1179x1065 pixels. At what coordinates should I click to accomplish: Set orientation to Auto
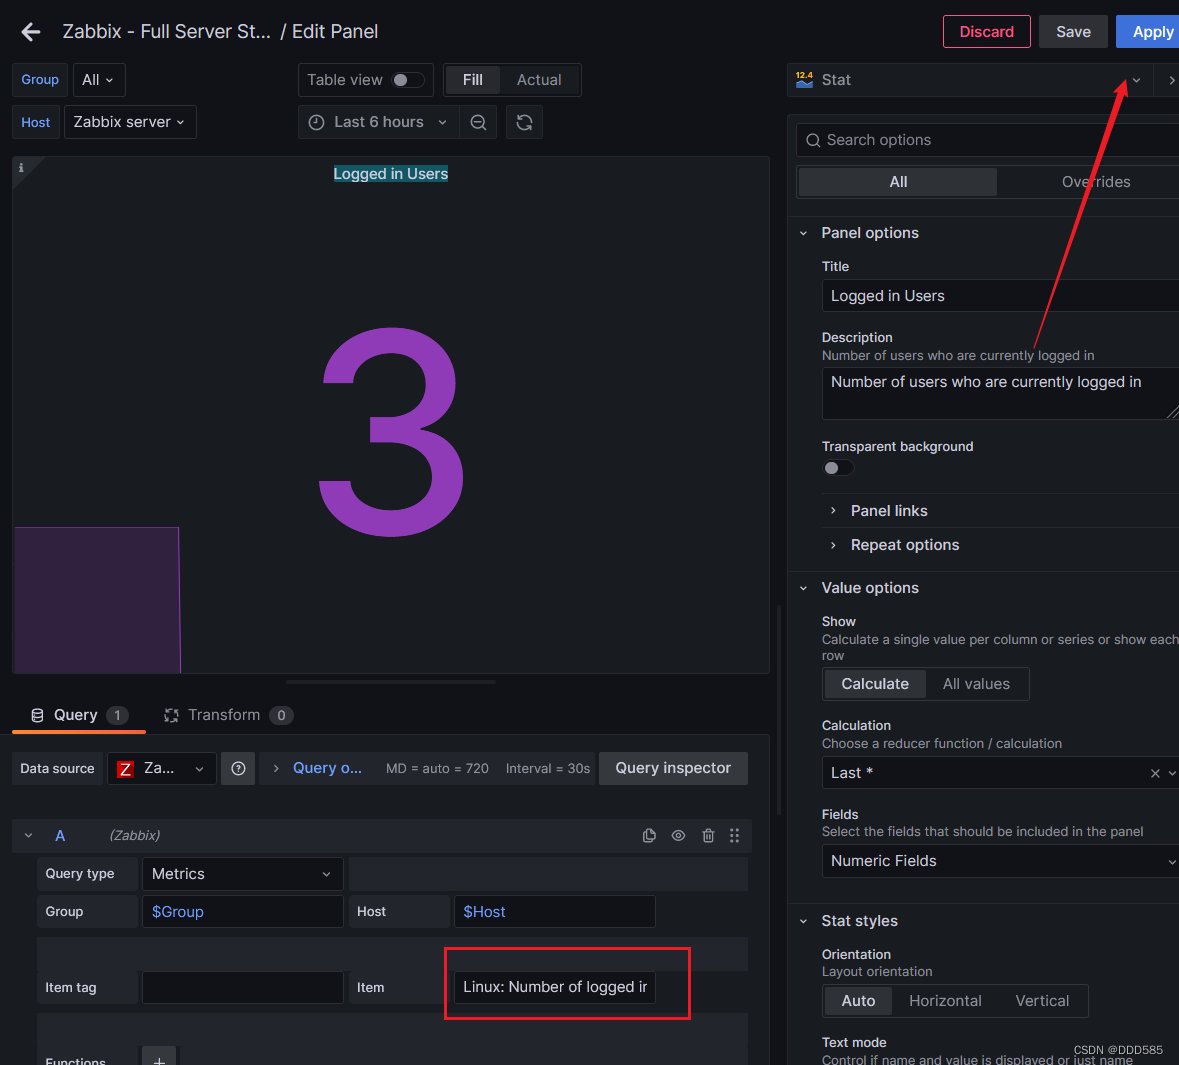coord(858,1000)
